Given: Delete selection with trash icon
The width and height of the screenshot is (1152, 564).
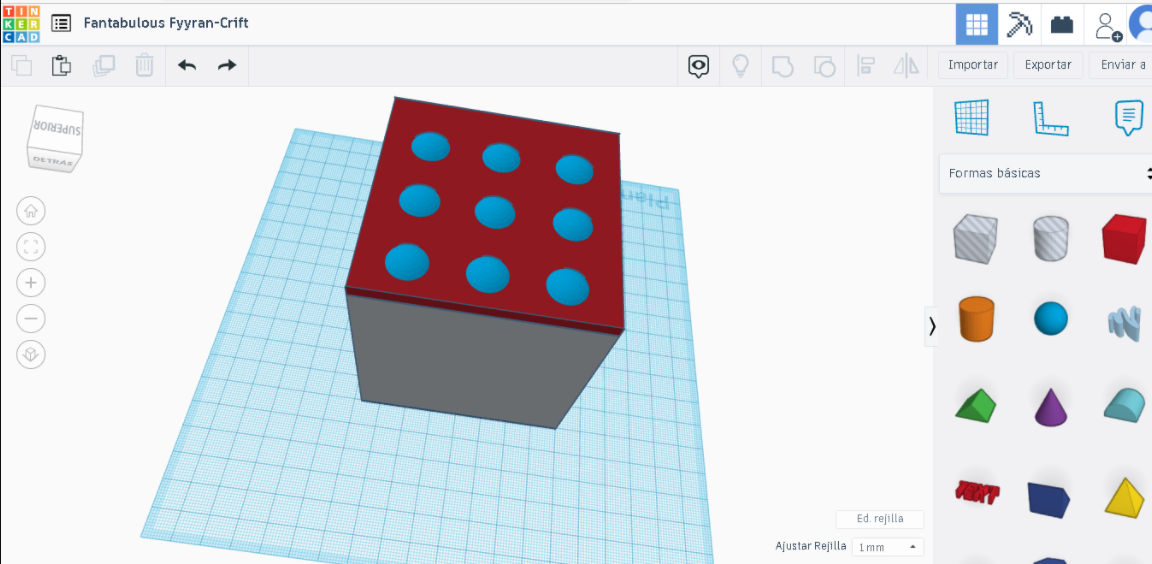Looking at the screenshot, I should (144, 65).
